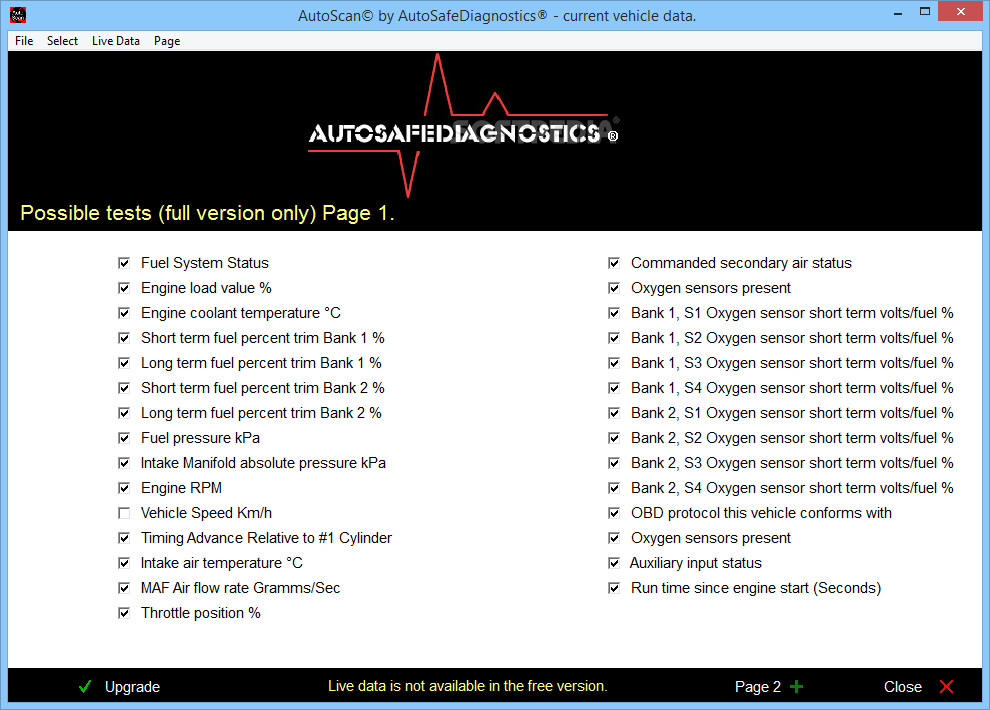Click the red X icon beside Close
990x710 pixels.
[x=947, y=687]
